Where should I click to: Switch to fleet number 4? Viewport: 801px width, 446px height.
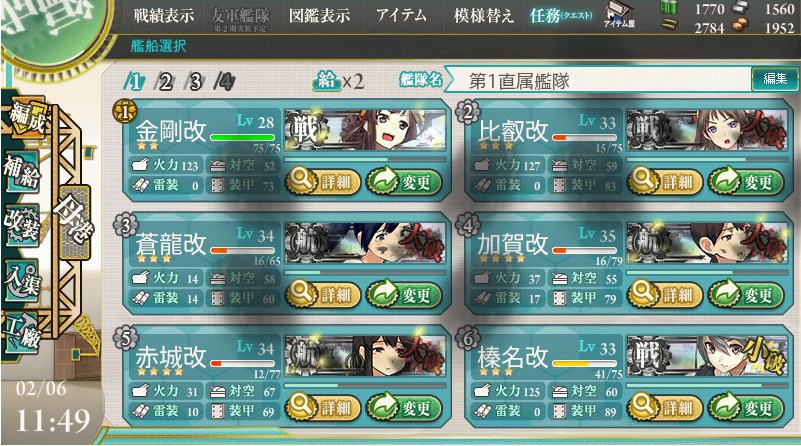(x=225, y=81)
